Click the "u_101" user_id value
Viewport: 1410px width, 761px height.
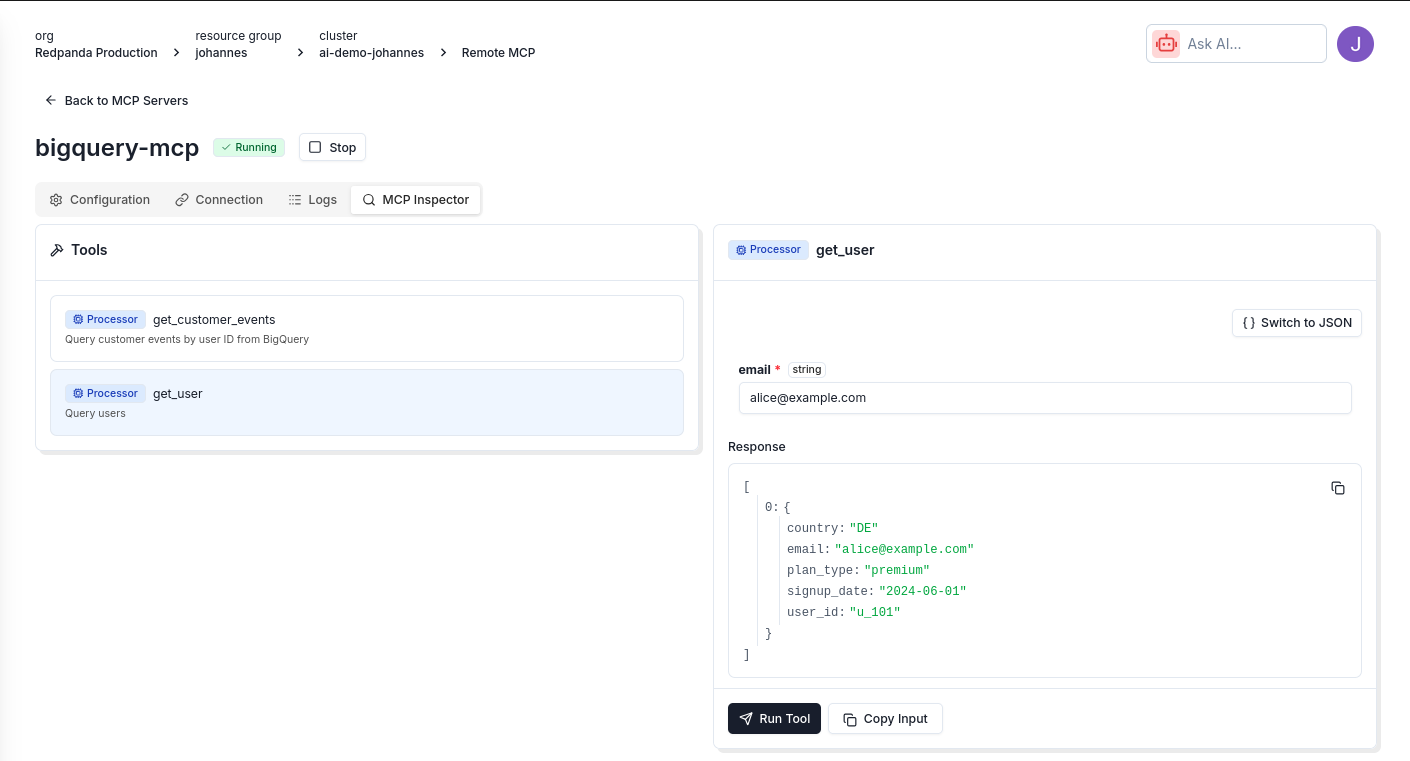(875, 613)
